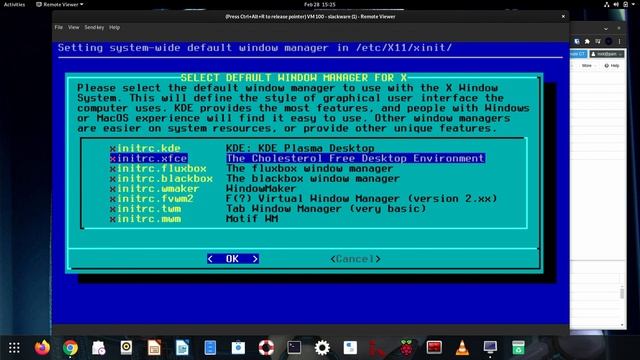Click the Cancel button in the dialog

355,259
